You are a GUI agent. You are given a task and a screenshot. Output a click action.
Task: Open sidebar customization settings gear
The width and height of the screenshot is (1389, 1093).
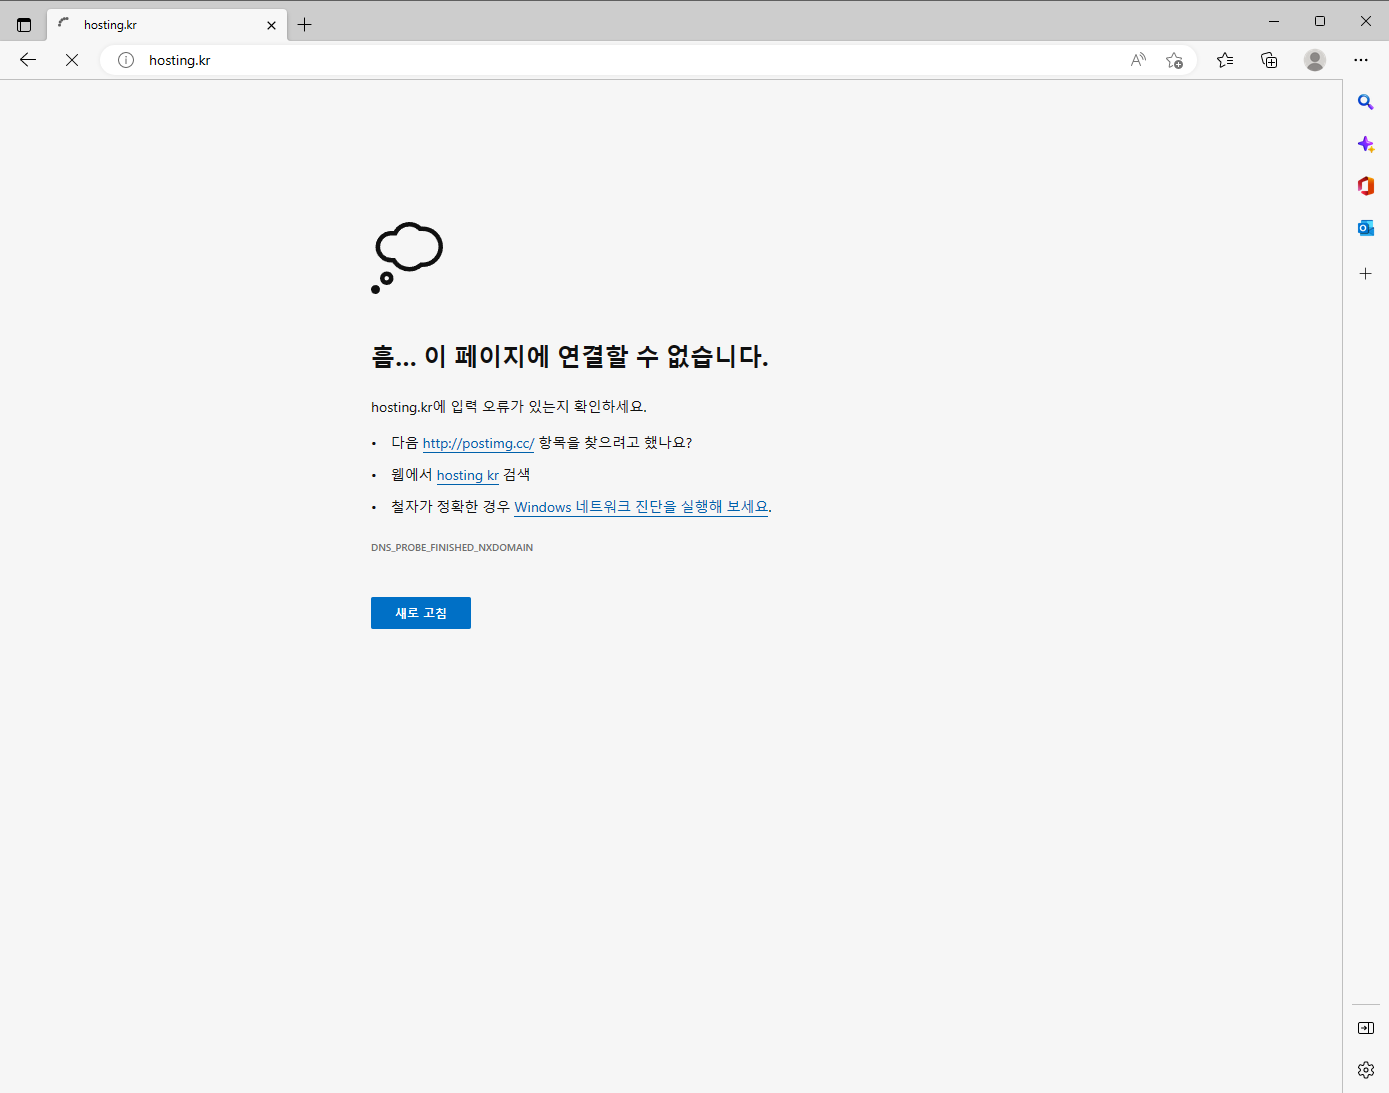click(1365, 1070)
